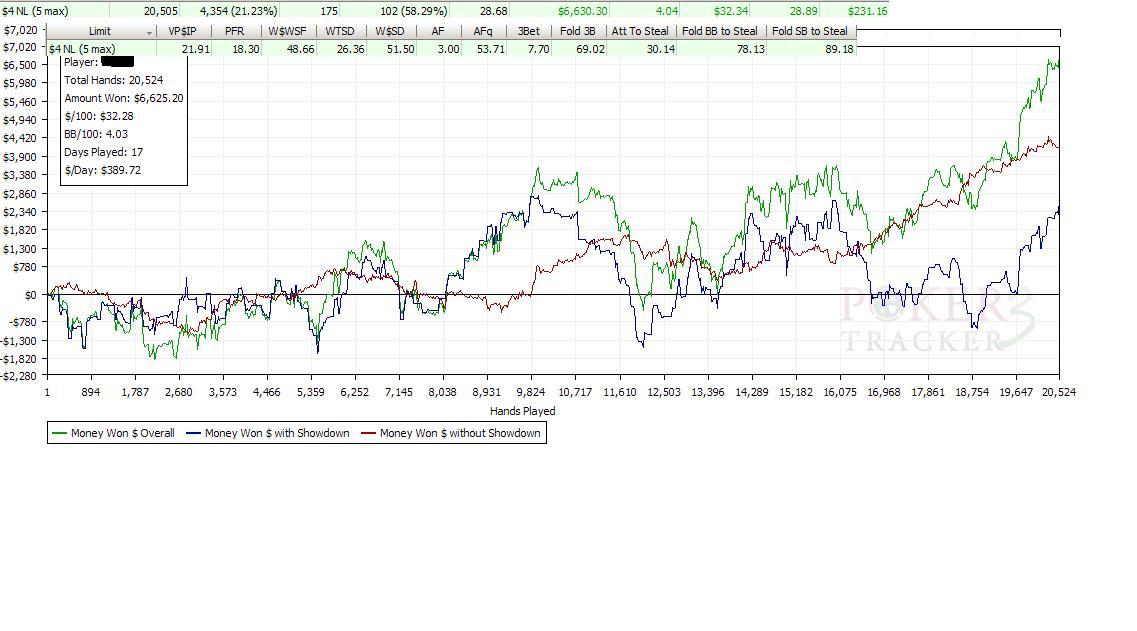
Task: Click the $6,630.30 winnings cell in top row
Action: [x=583, y=11]
